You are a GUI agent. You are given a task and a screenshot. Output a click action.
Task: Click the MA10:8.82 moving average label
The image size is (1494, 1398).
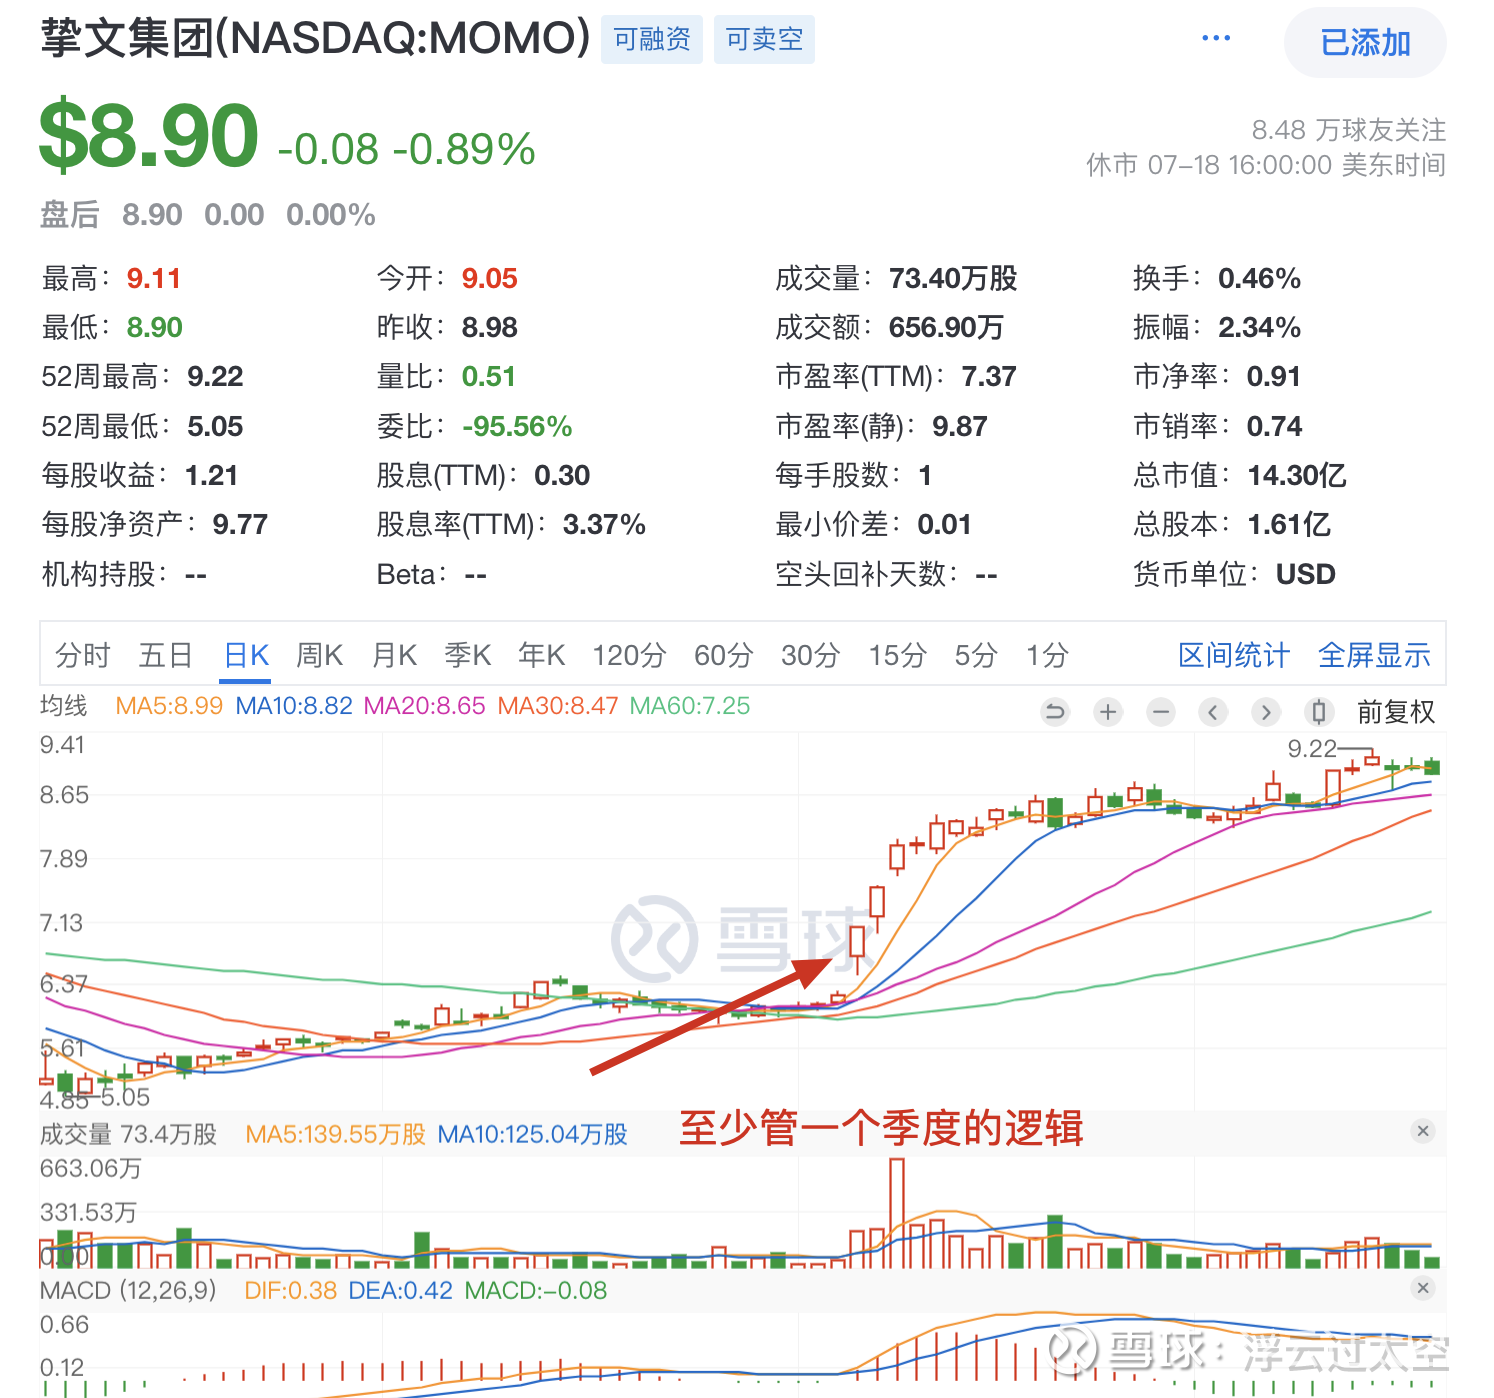tap(294, 706)
